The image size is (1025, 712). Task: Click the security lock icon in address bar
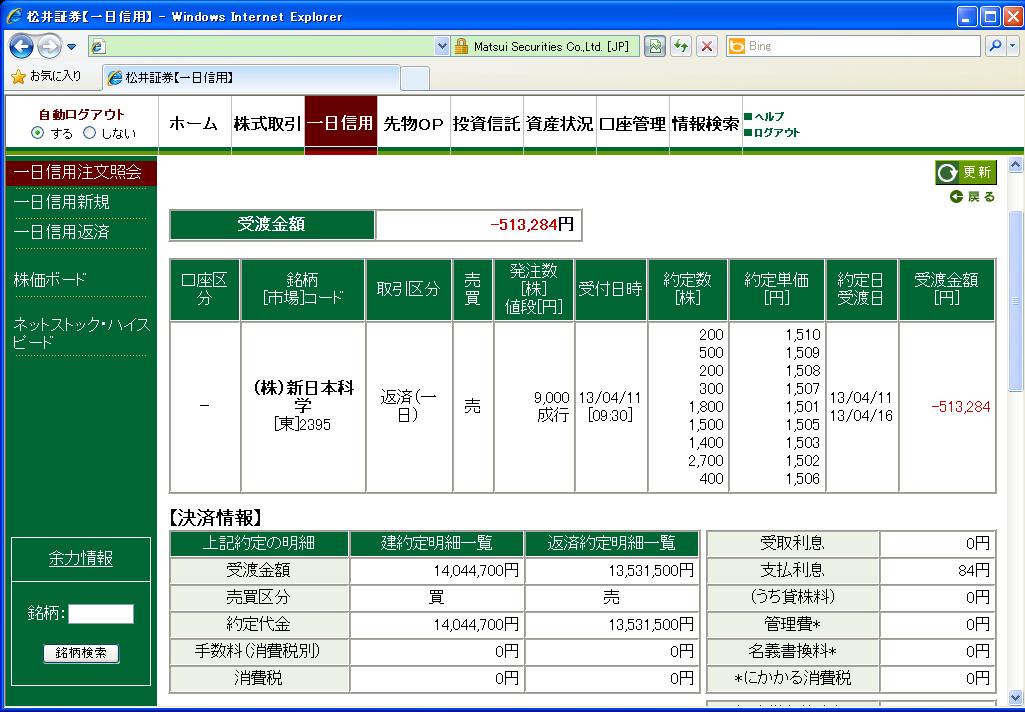coord(461,46)
